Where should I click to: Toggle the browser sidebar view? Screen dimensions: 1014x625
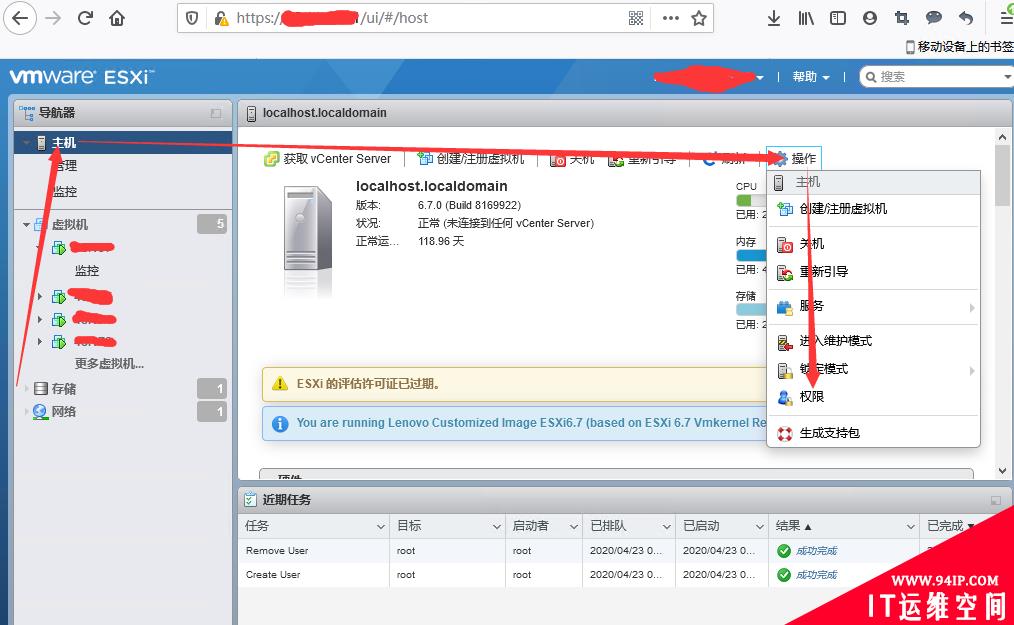[837, 18]
